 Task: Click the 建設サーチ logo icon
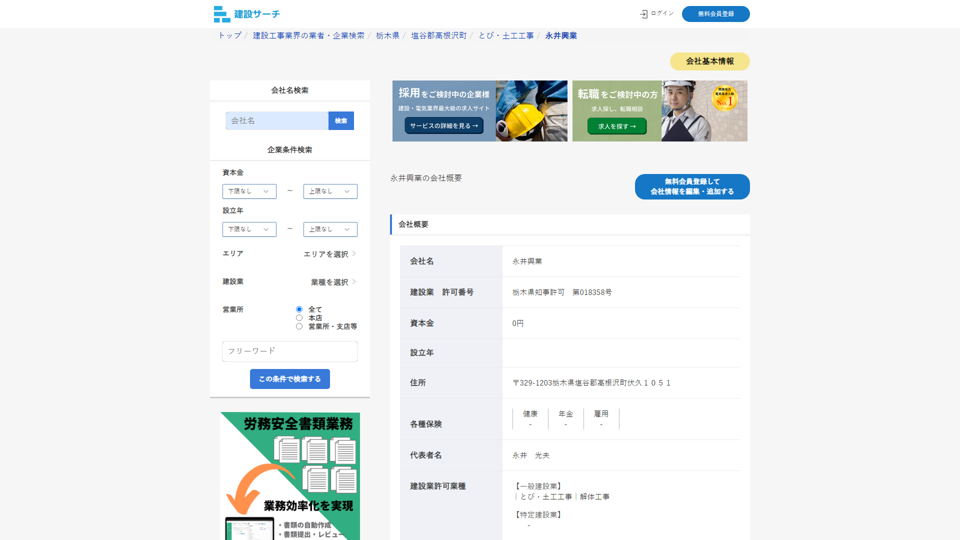coord(222,14)
